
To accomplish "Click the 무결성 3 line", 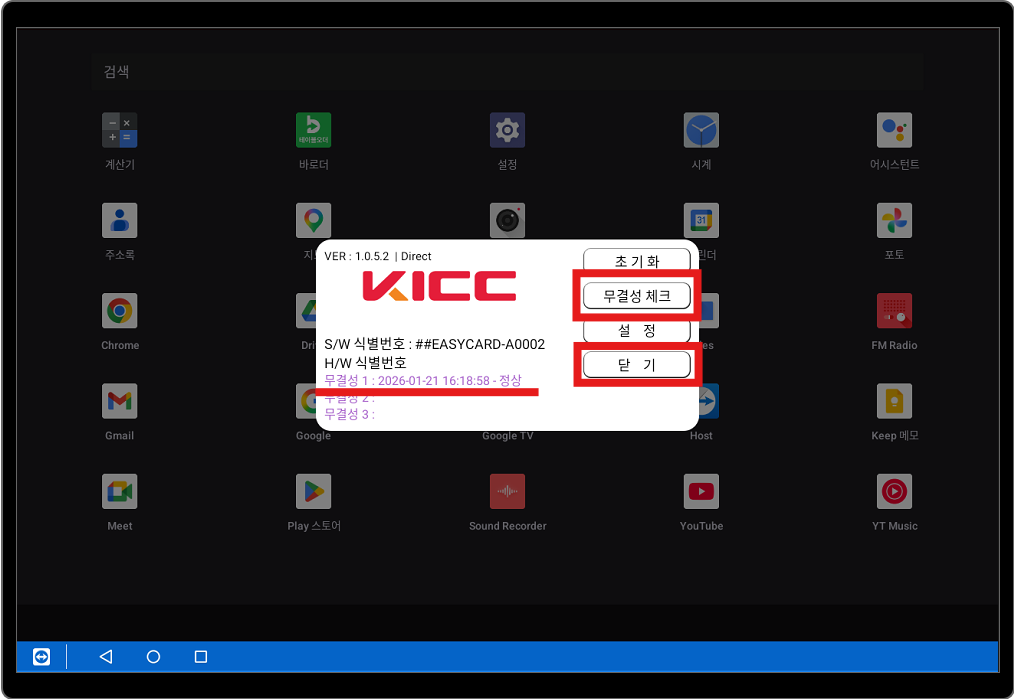I will click(349, 414).
